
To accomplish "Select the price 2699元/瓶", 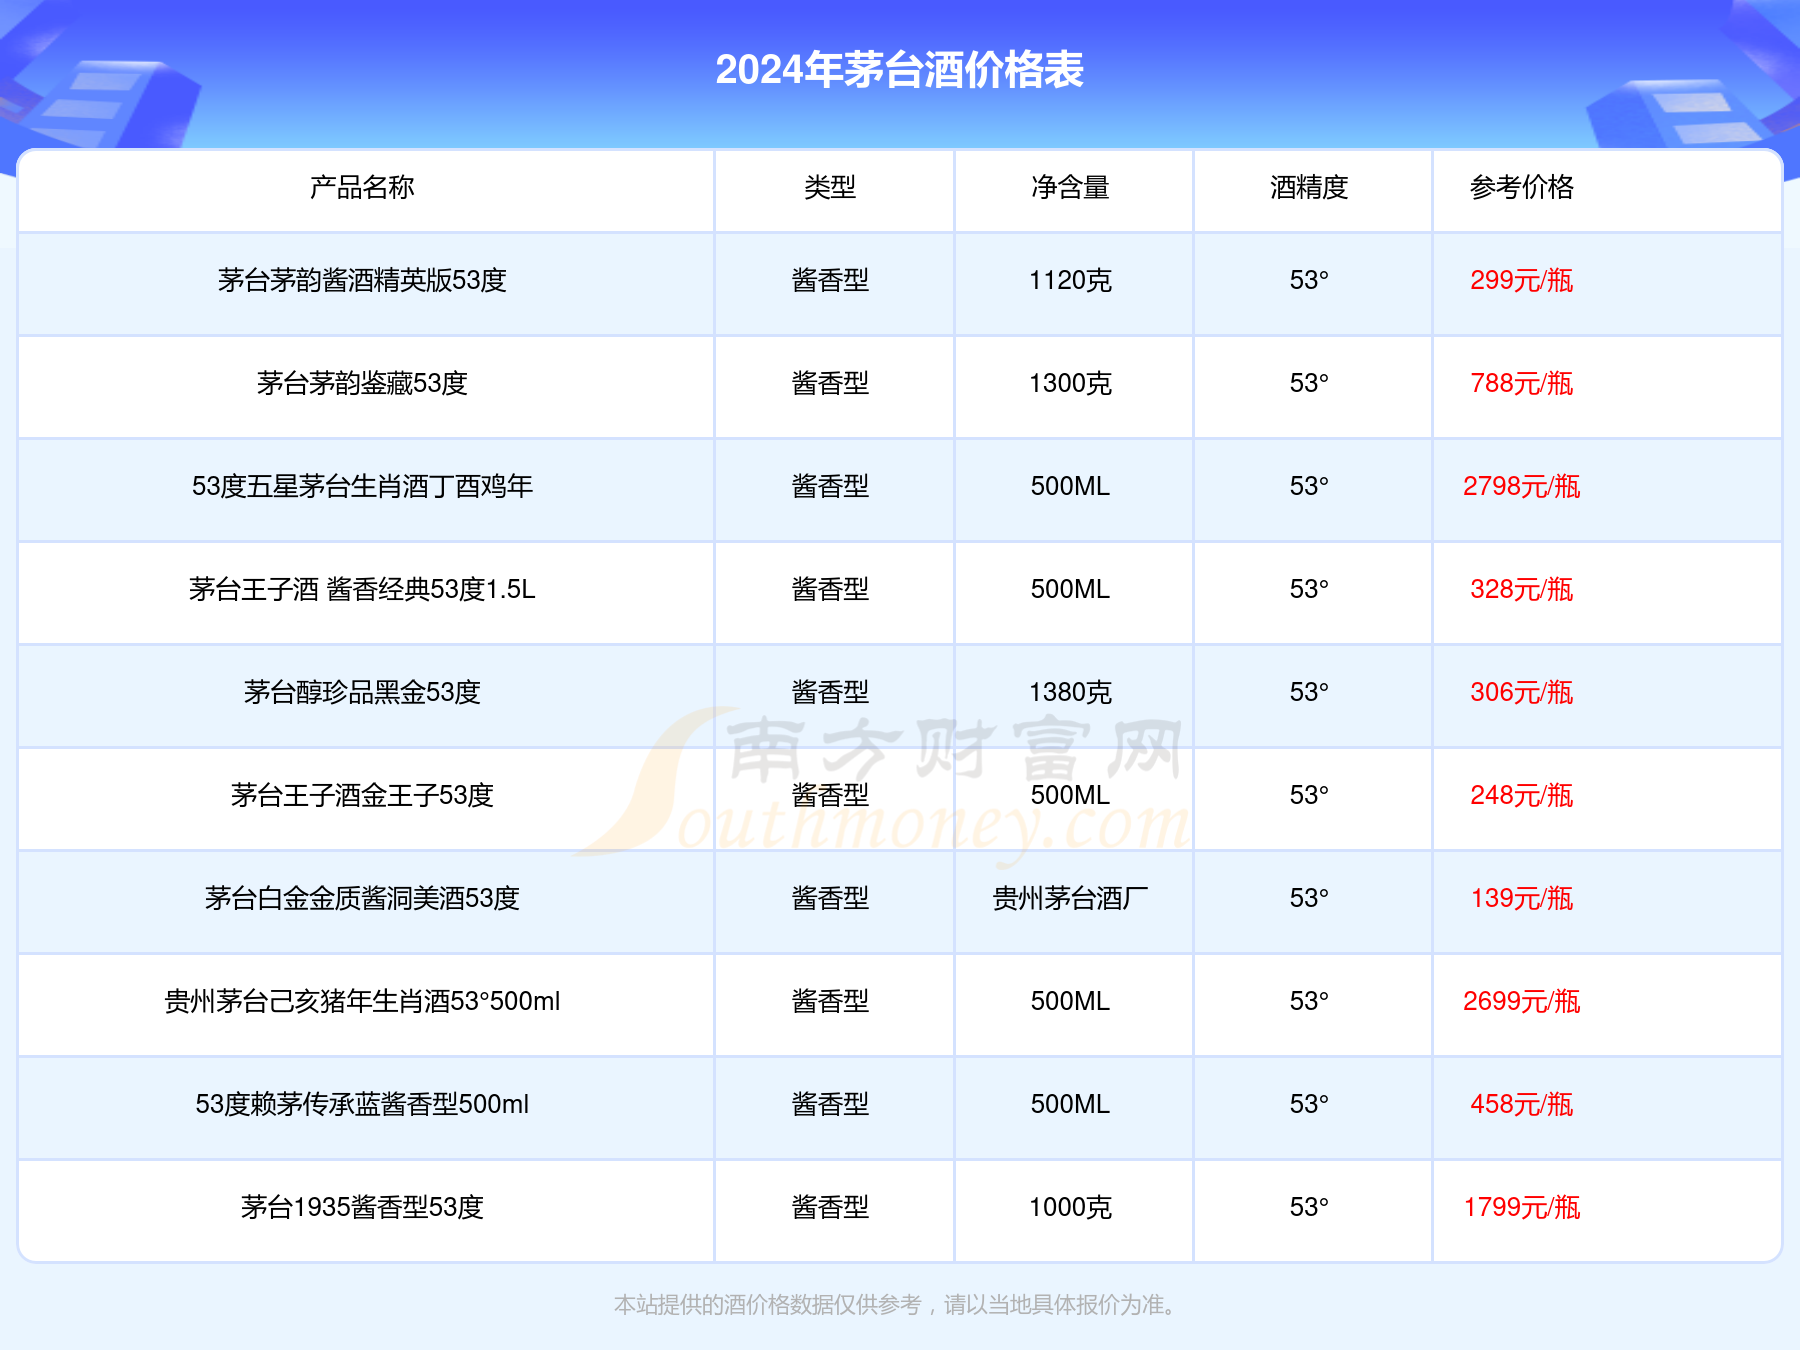I will tap(1522, 1001).
